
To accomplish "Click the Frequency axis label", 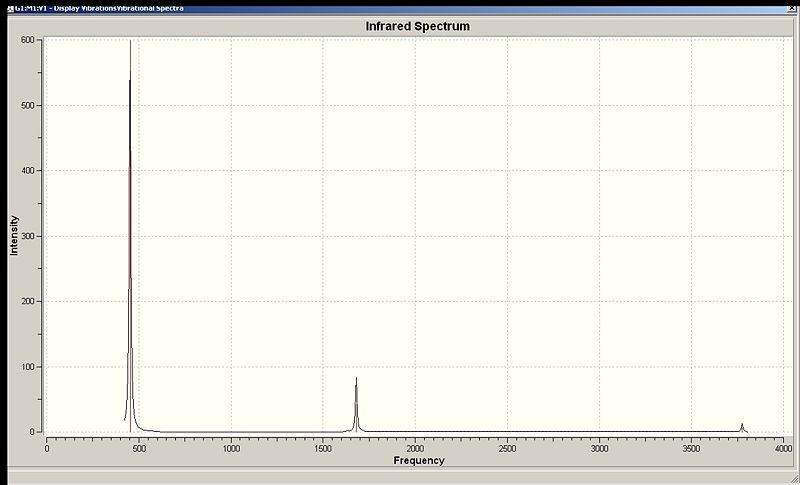I will [x=419, y=461].
